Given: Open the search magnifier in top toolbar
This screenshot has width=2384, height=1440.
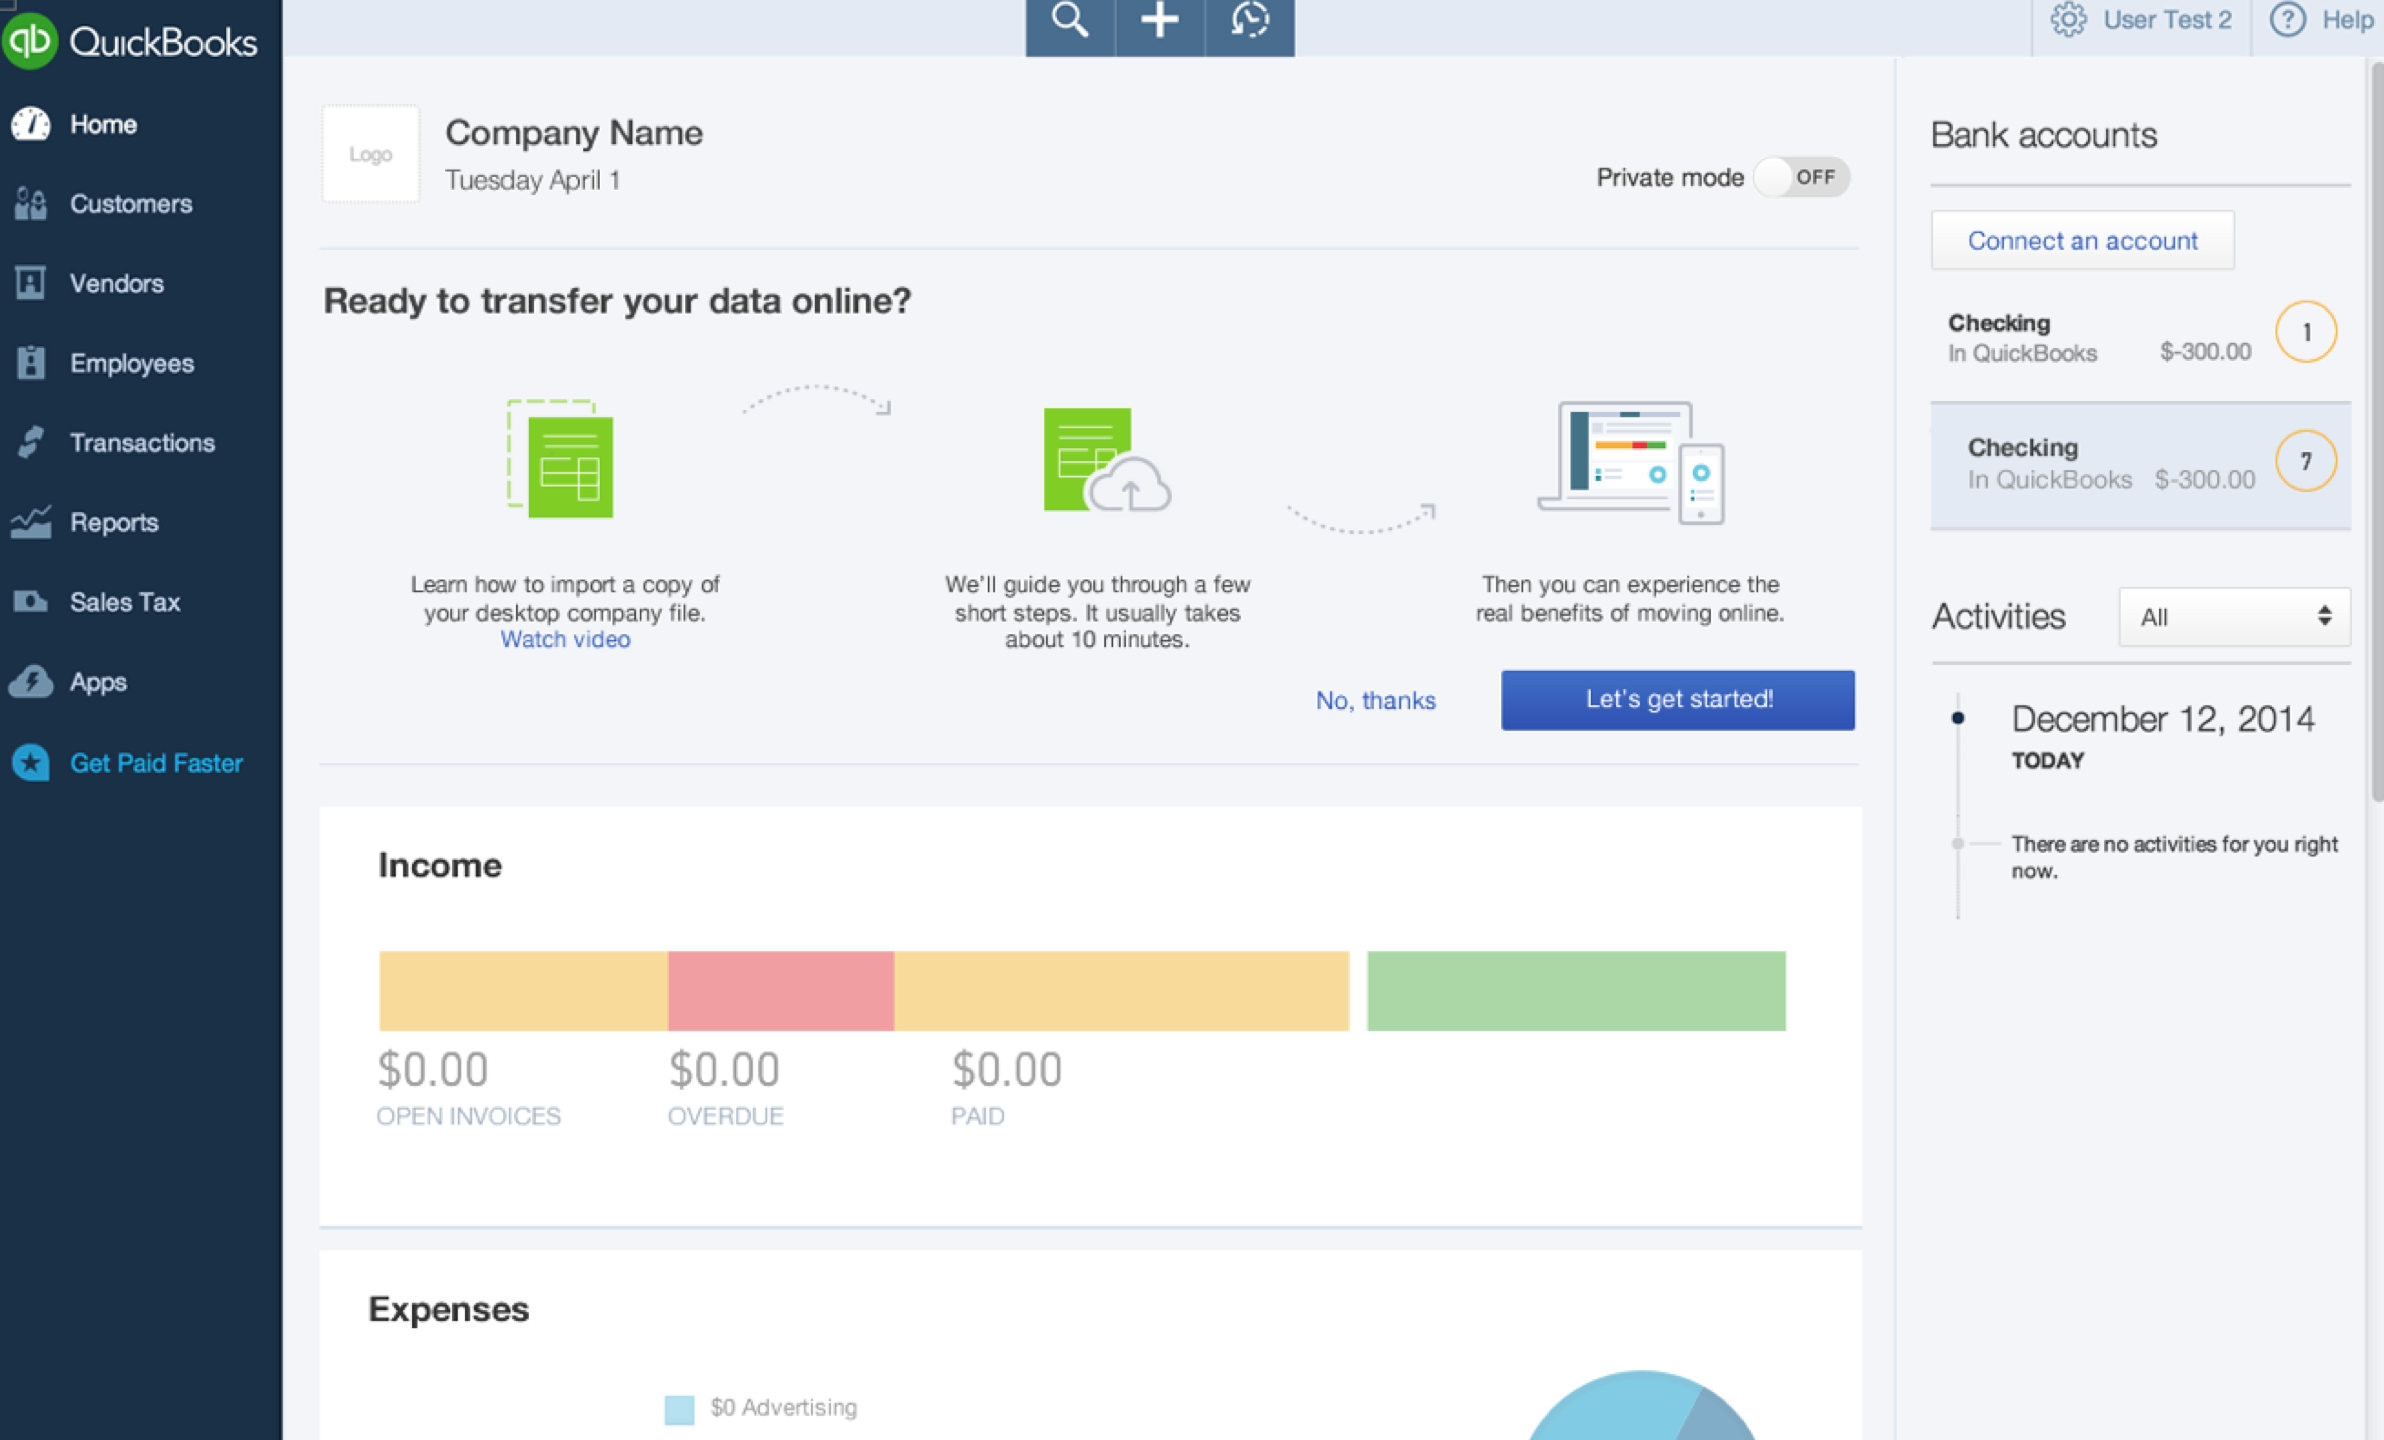Looking at the screenshot, I should coord(1069,21).
